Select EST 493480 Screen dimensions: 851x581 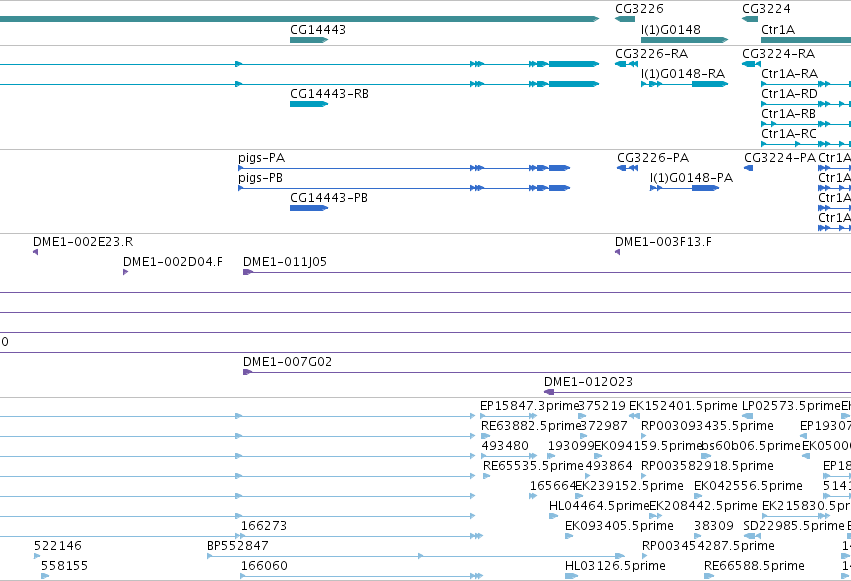pos(509,456)
